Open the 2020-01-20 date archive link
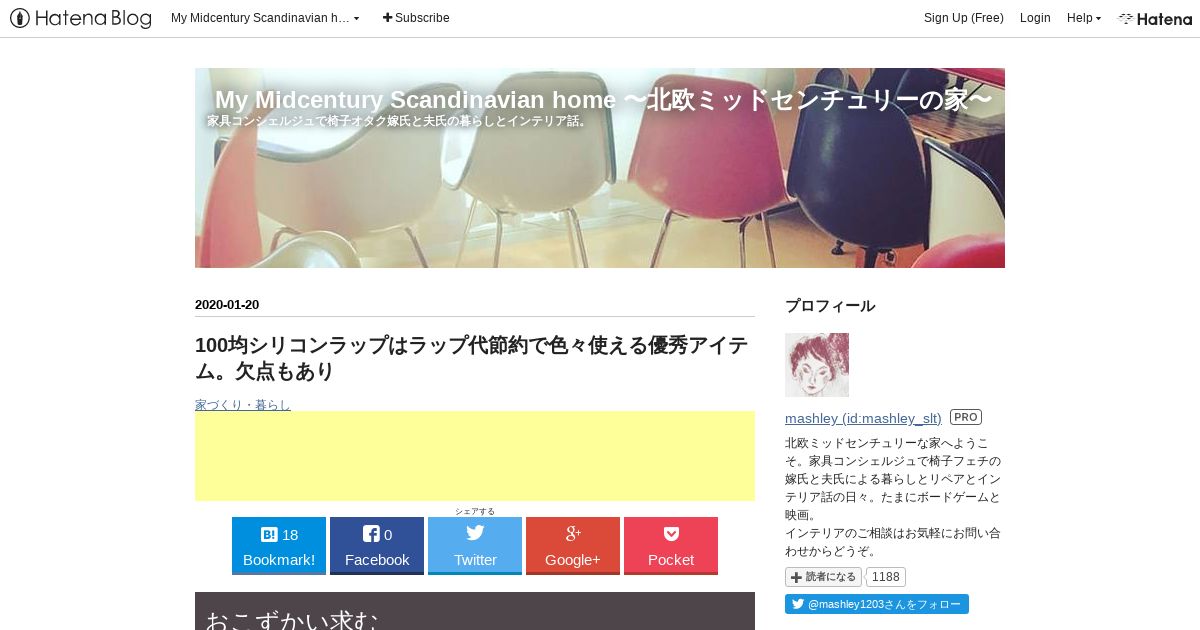The image size is (1200, 630). coord(227,305)
